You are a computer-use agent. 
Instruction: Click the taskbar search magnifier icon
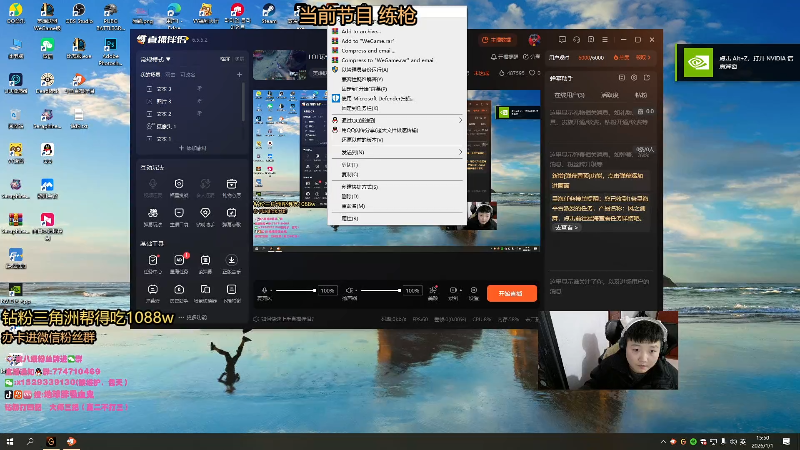[30, 441]
